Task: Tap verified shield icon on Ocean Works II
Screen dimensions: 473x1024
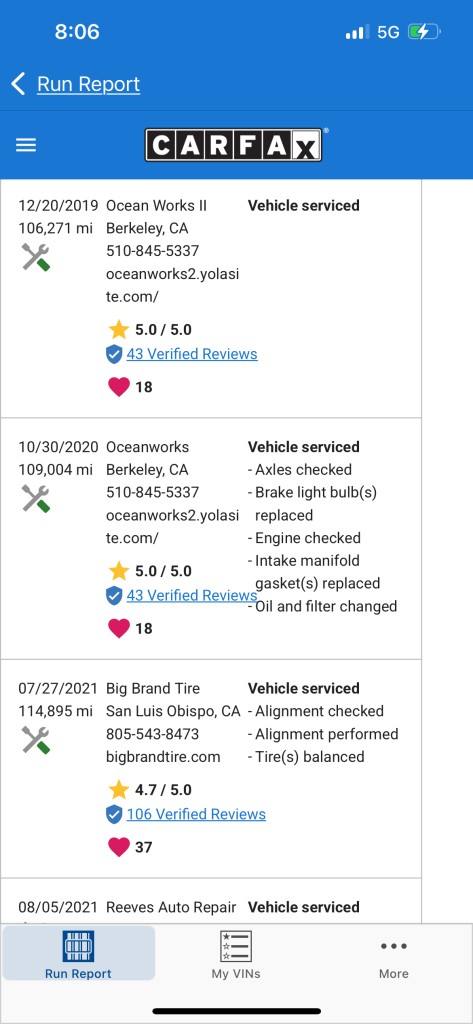Action: 114,355
